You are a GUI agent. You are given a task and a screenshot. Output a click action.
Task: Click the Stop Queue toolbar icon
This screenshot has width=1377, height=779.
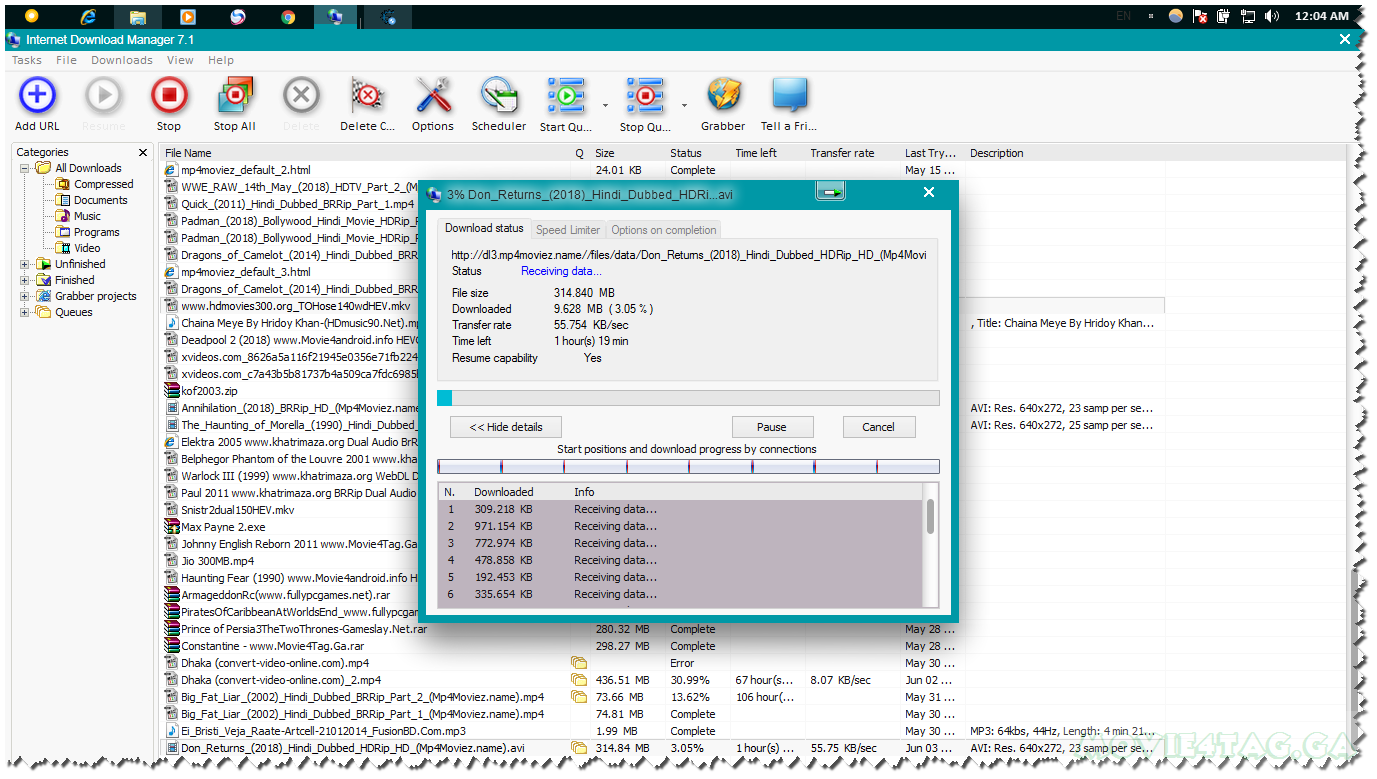point(645,97)
